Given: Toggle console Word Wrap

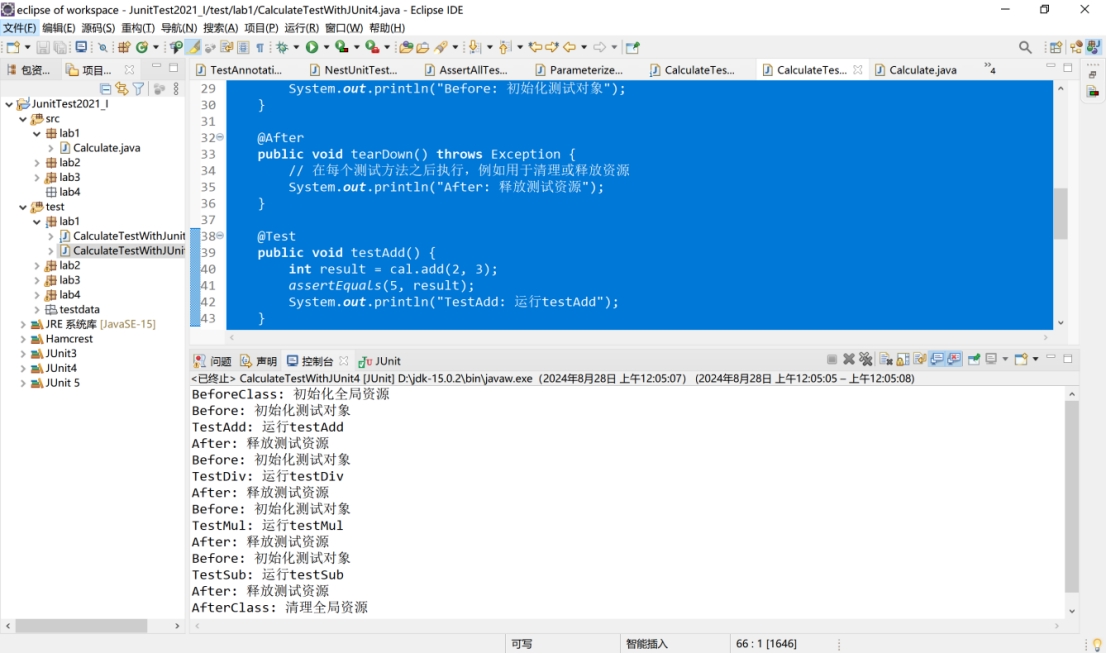Looking at the screenshot, I should (920, 360).
